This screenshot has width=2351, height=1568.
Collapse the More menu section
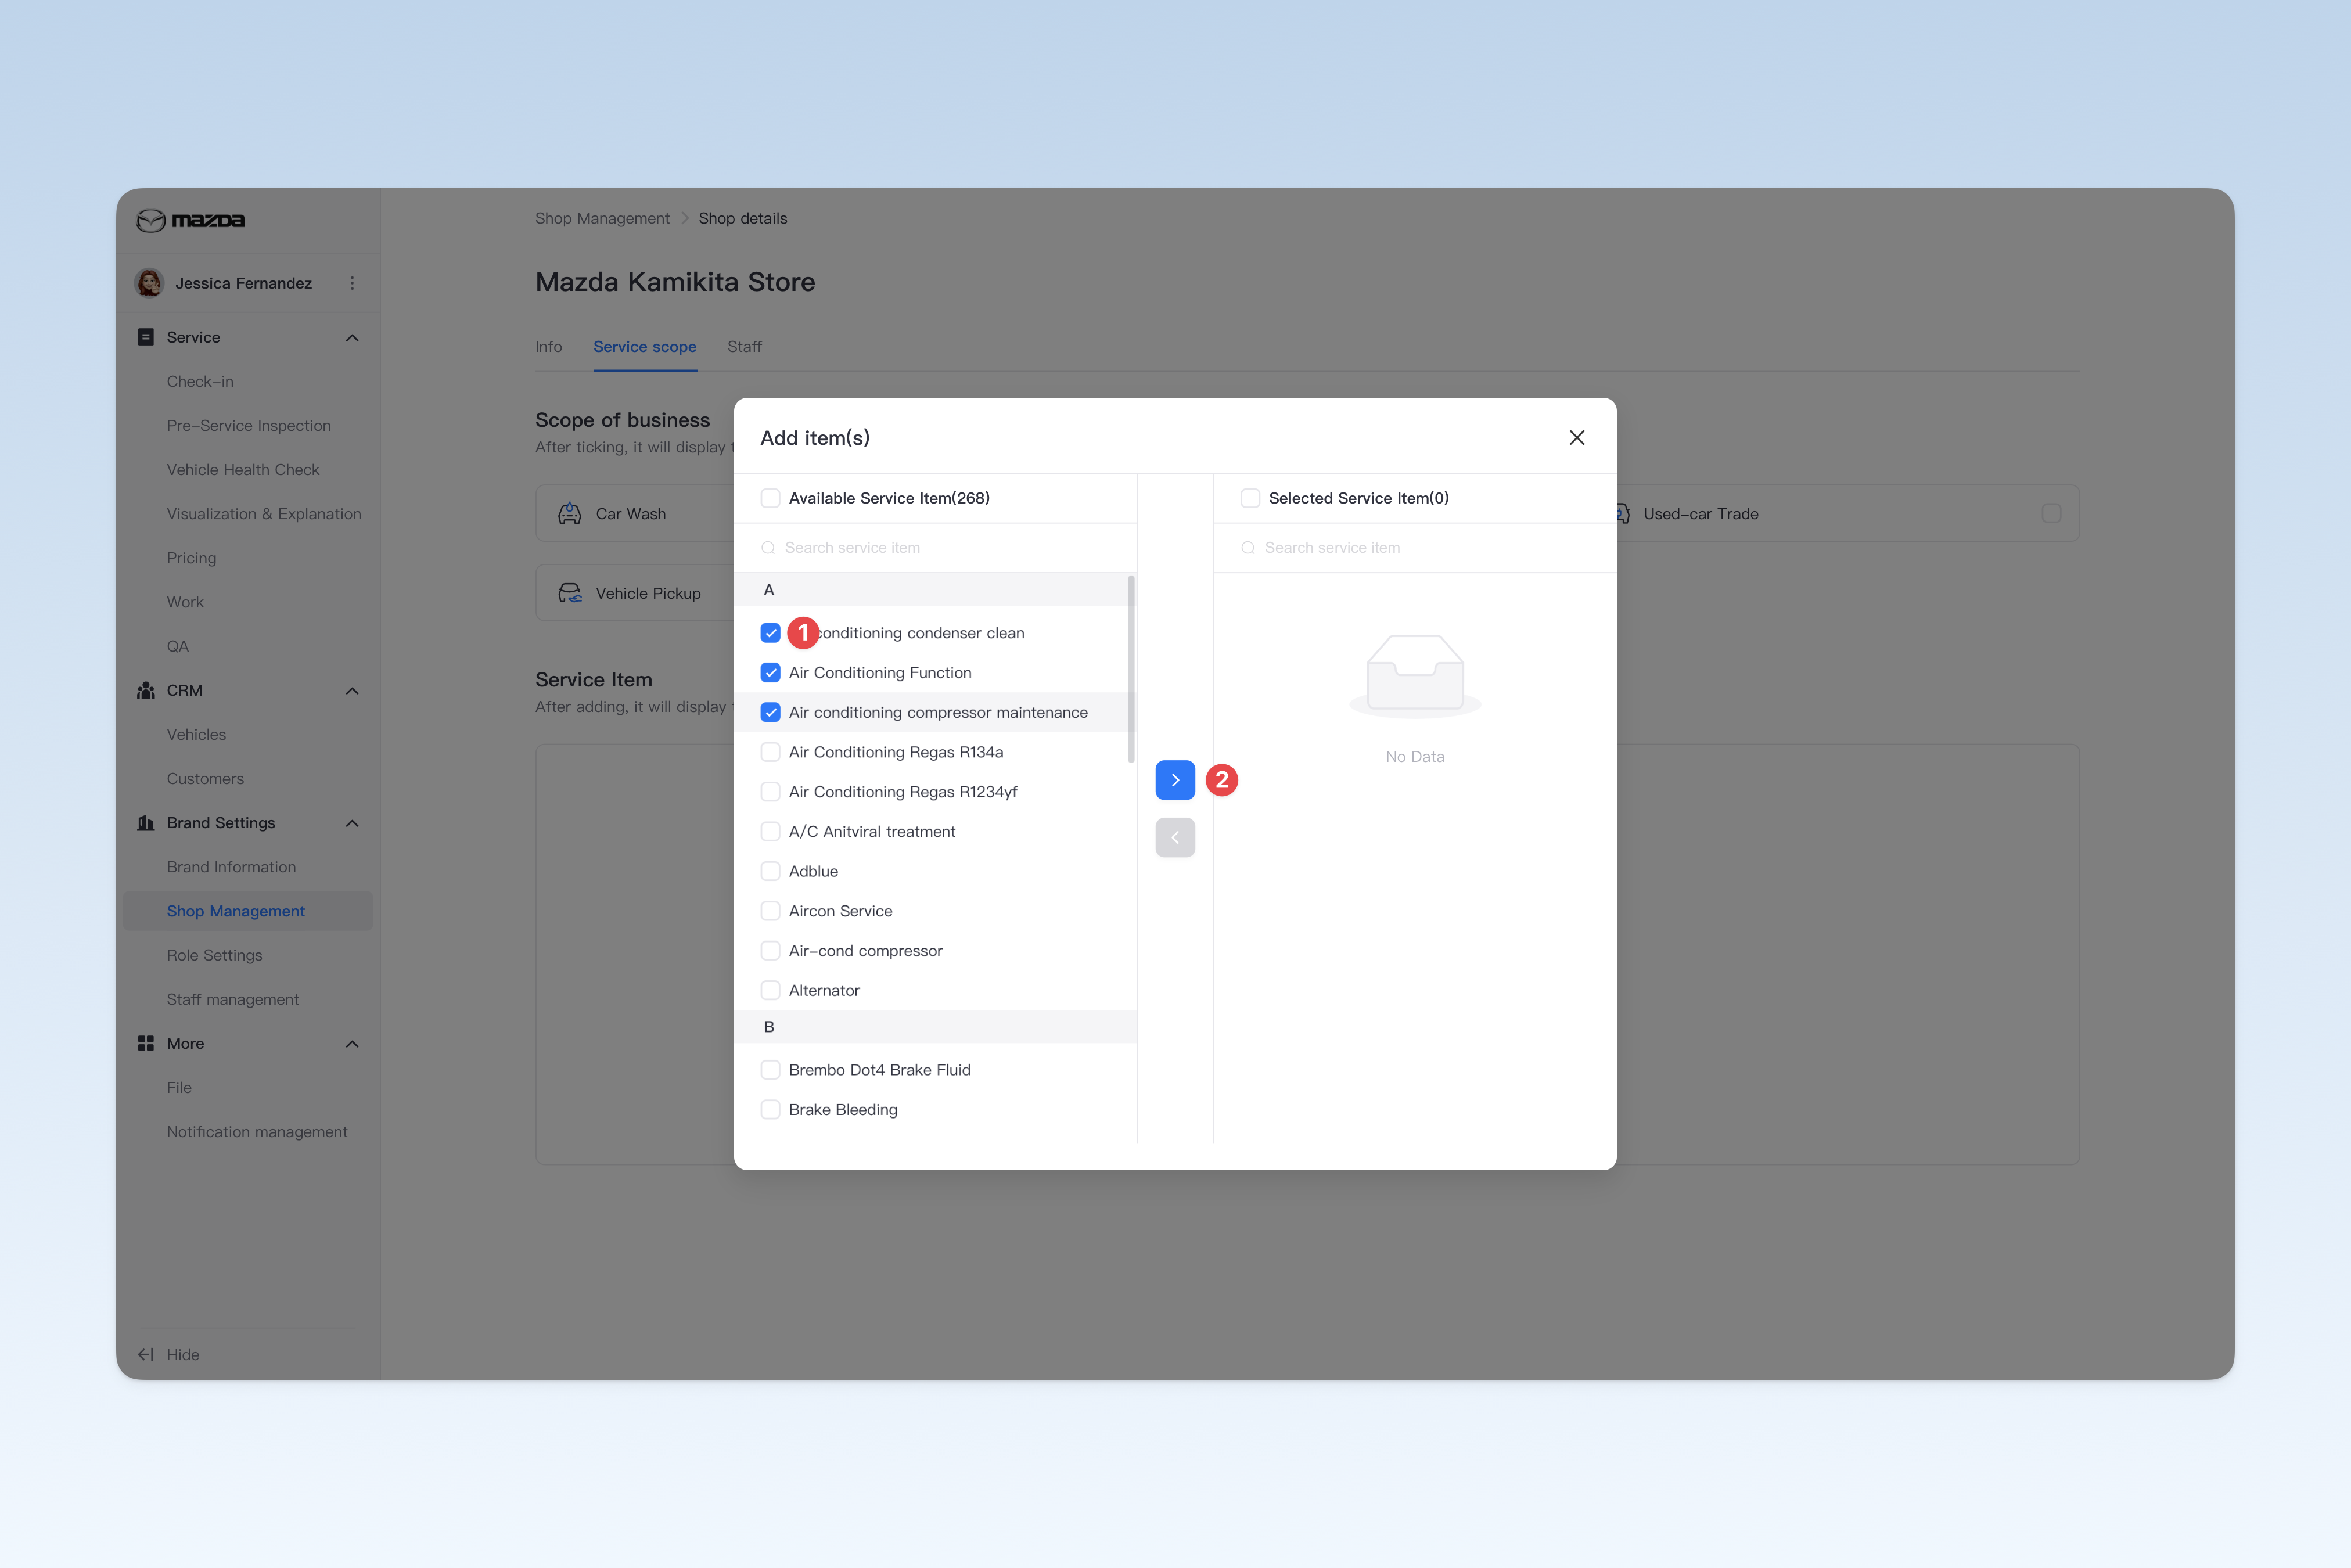click(352, 1044)
